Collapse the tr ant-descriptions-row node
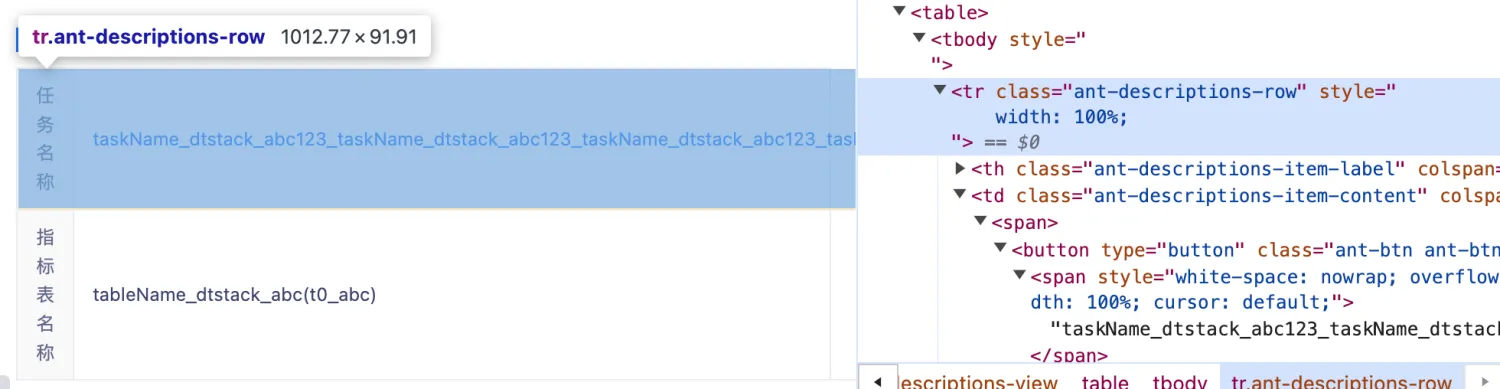The image size is (1500, 389). (x=939, y=91)
